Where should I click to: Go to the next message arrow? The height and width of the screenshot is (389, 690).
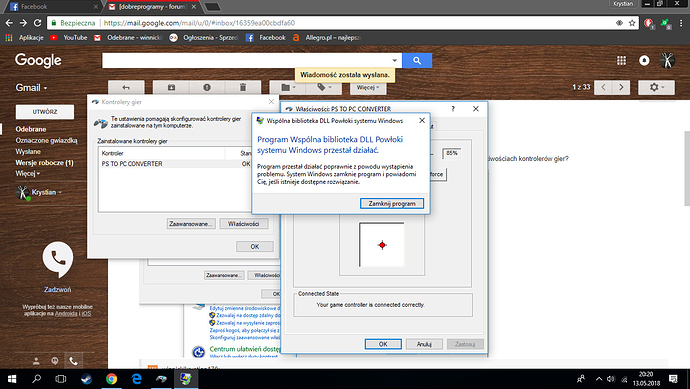[x=621, y=88]
